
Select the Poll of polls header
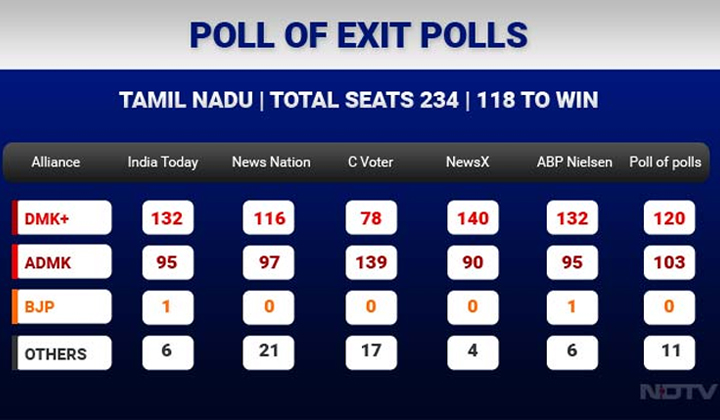pos(665,162)
